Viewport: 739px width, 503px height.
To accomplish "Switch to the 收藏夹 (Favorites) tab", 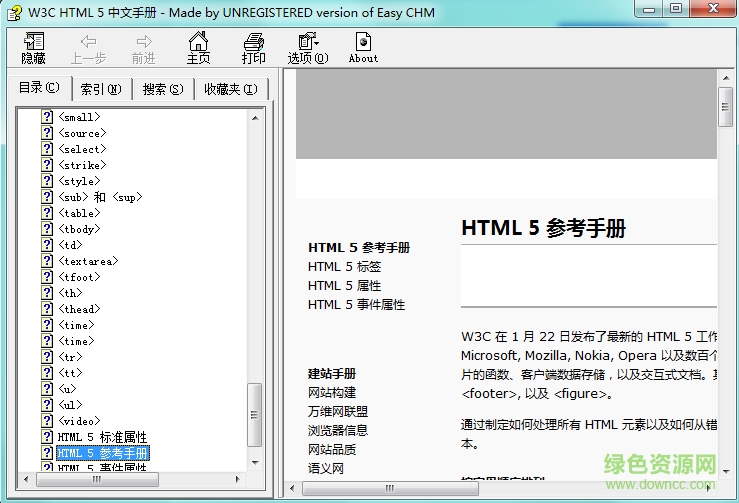I will coord(231,89).
